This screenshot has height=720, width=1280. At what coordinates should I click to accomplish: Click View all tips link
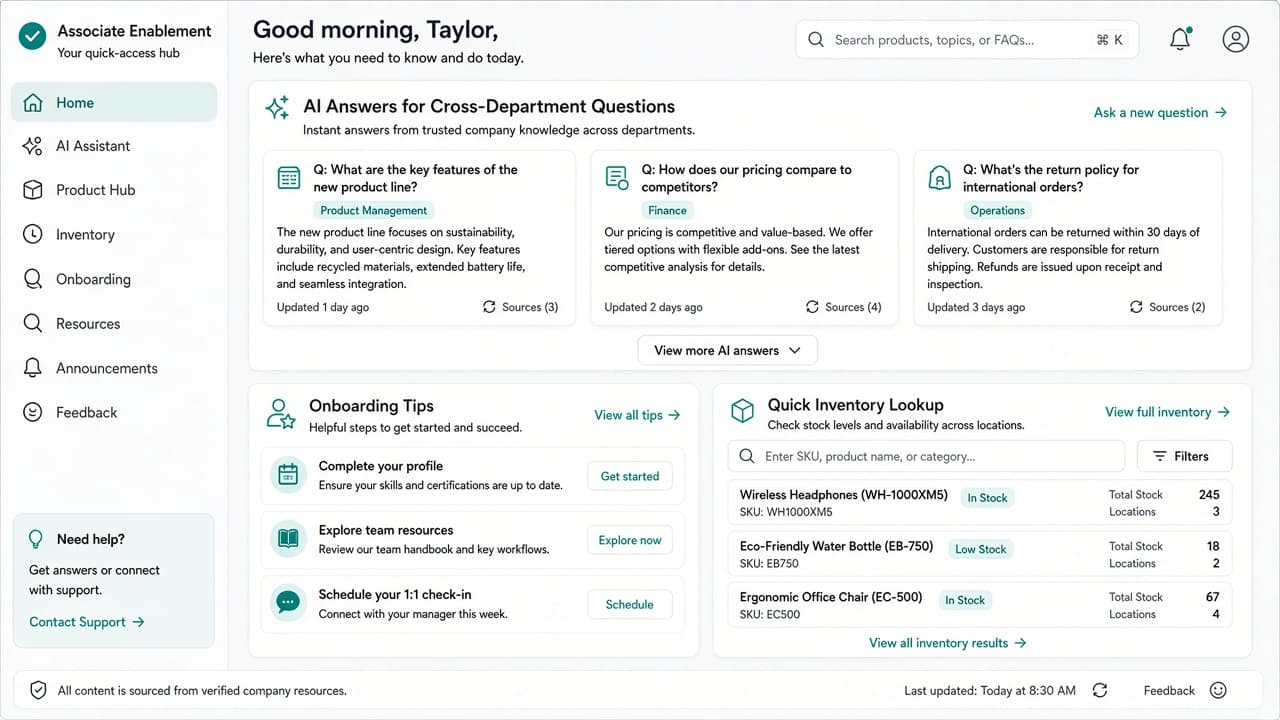(637, 415)
